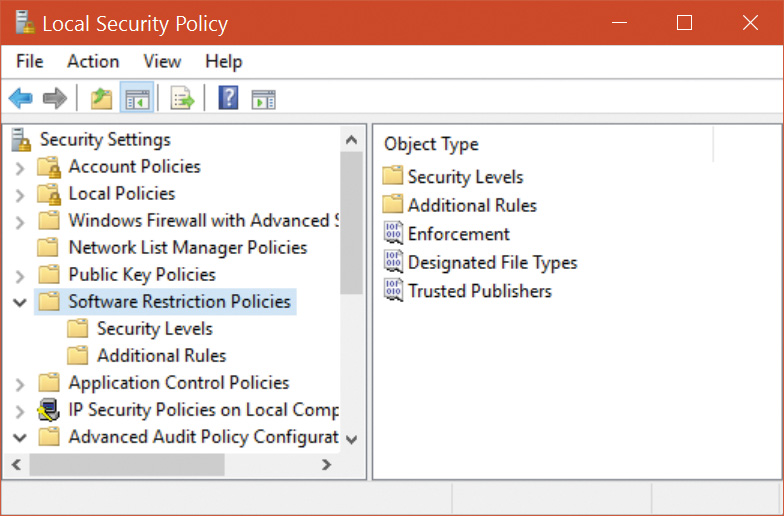784x516 pixels.
Task: Click the Back arrow toolbar icon
Action: (20, 98)
